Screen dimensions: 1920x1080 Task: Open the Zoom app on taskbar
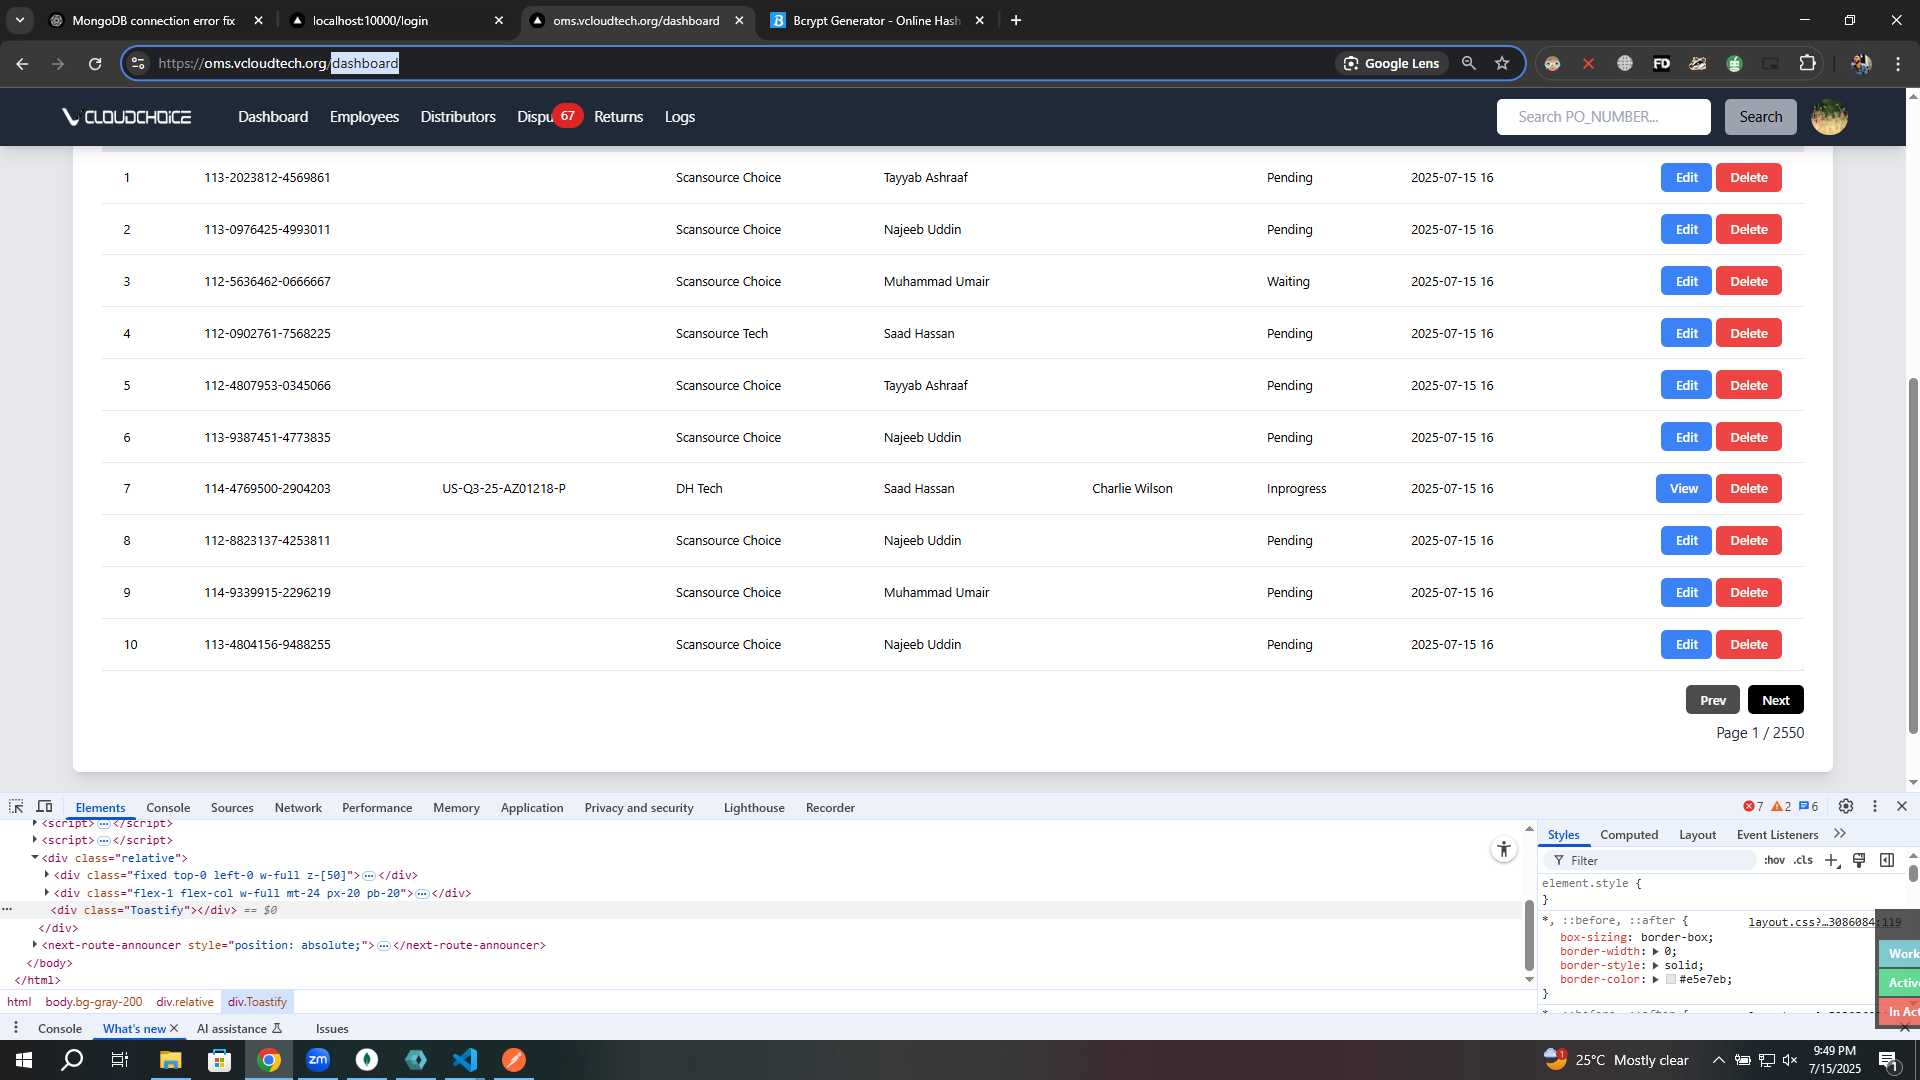click(318, 1060)
